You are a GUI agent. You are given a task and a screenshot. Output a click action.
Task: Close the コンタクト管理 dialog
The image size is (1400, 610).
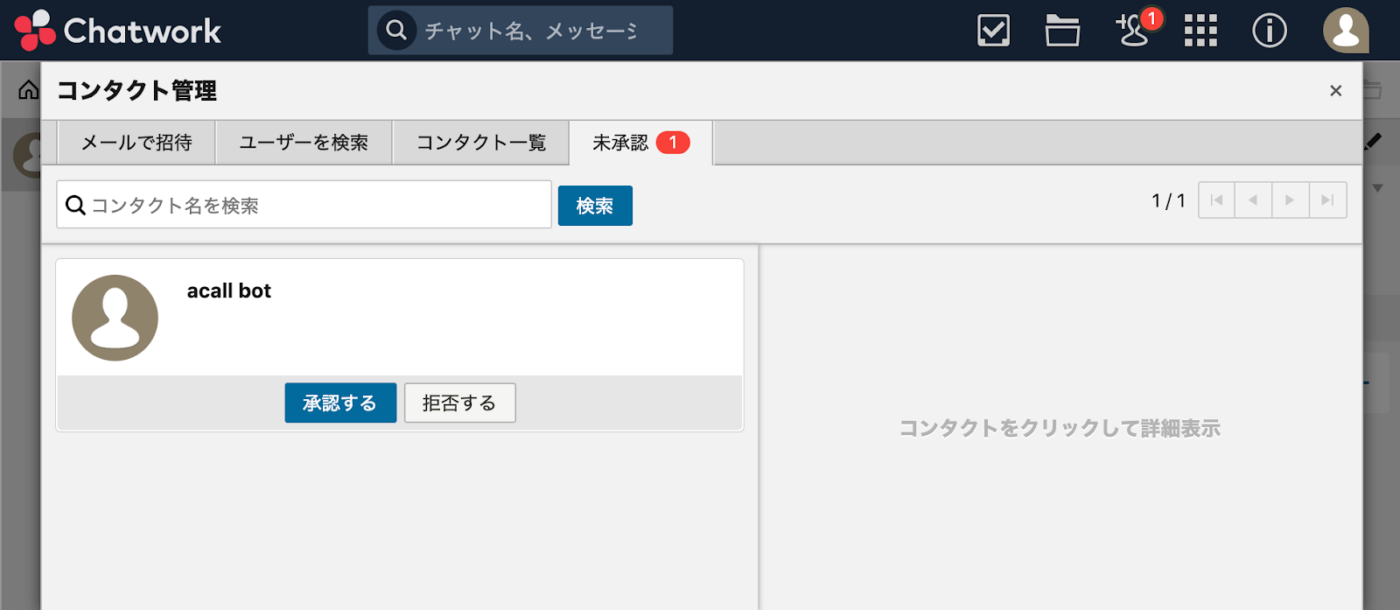(x=1335, y=91)
